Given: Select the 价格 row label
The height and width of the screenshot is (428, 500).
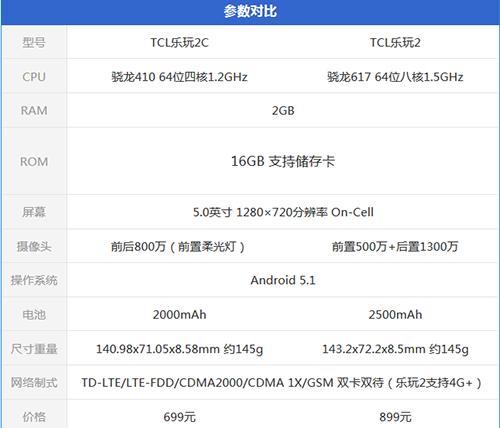Looking at the screenshot, I should [34, 417].
